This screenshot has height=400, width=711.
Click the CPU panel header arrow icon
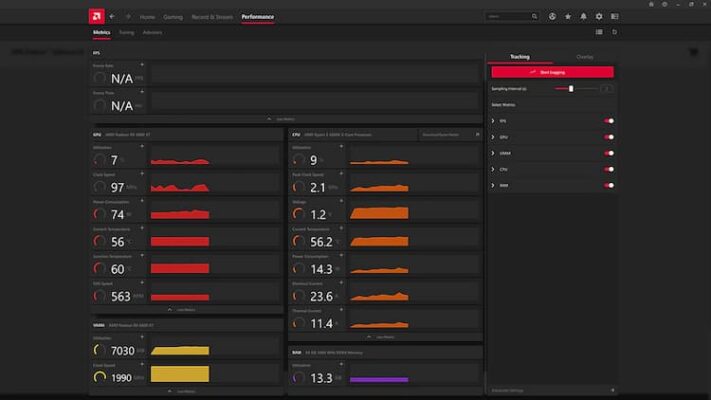[477, 135]
